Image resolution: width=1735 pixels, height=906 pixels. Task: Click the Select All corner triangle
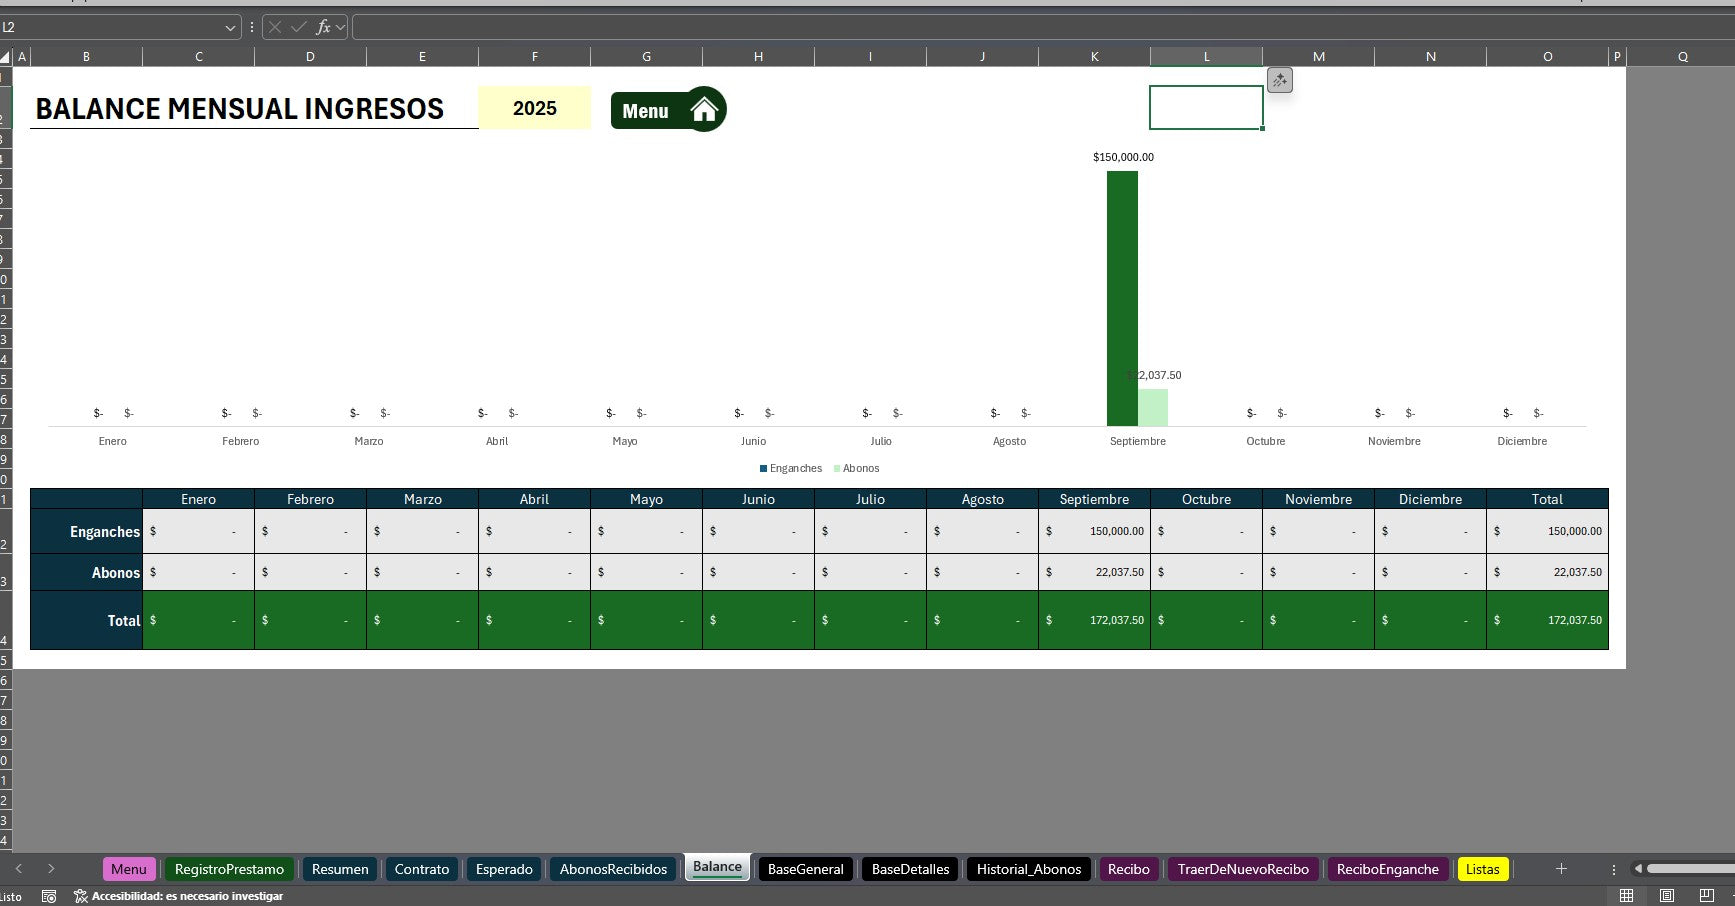[6, 57]
